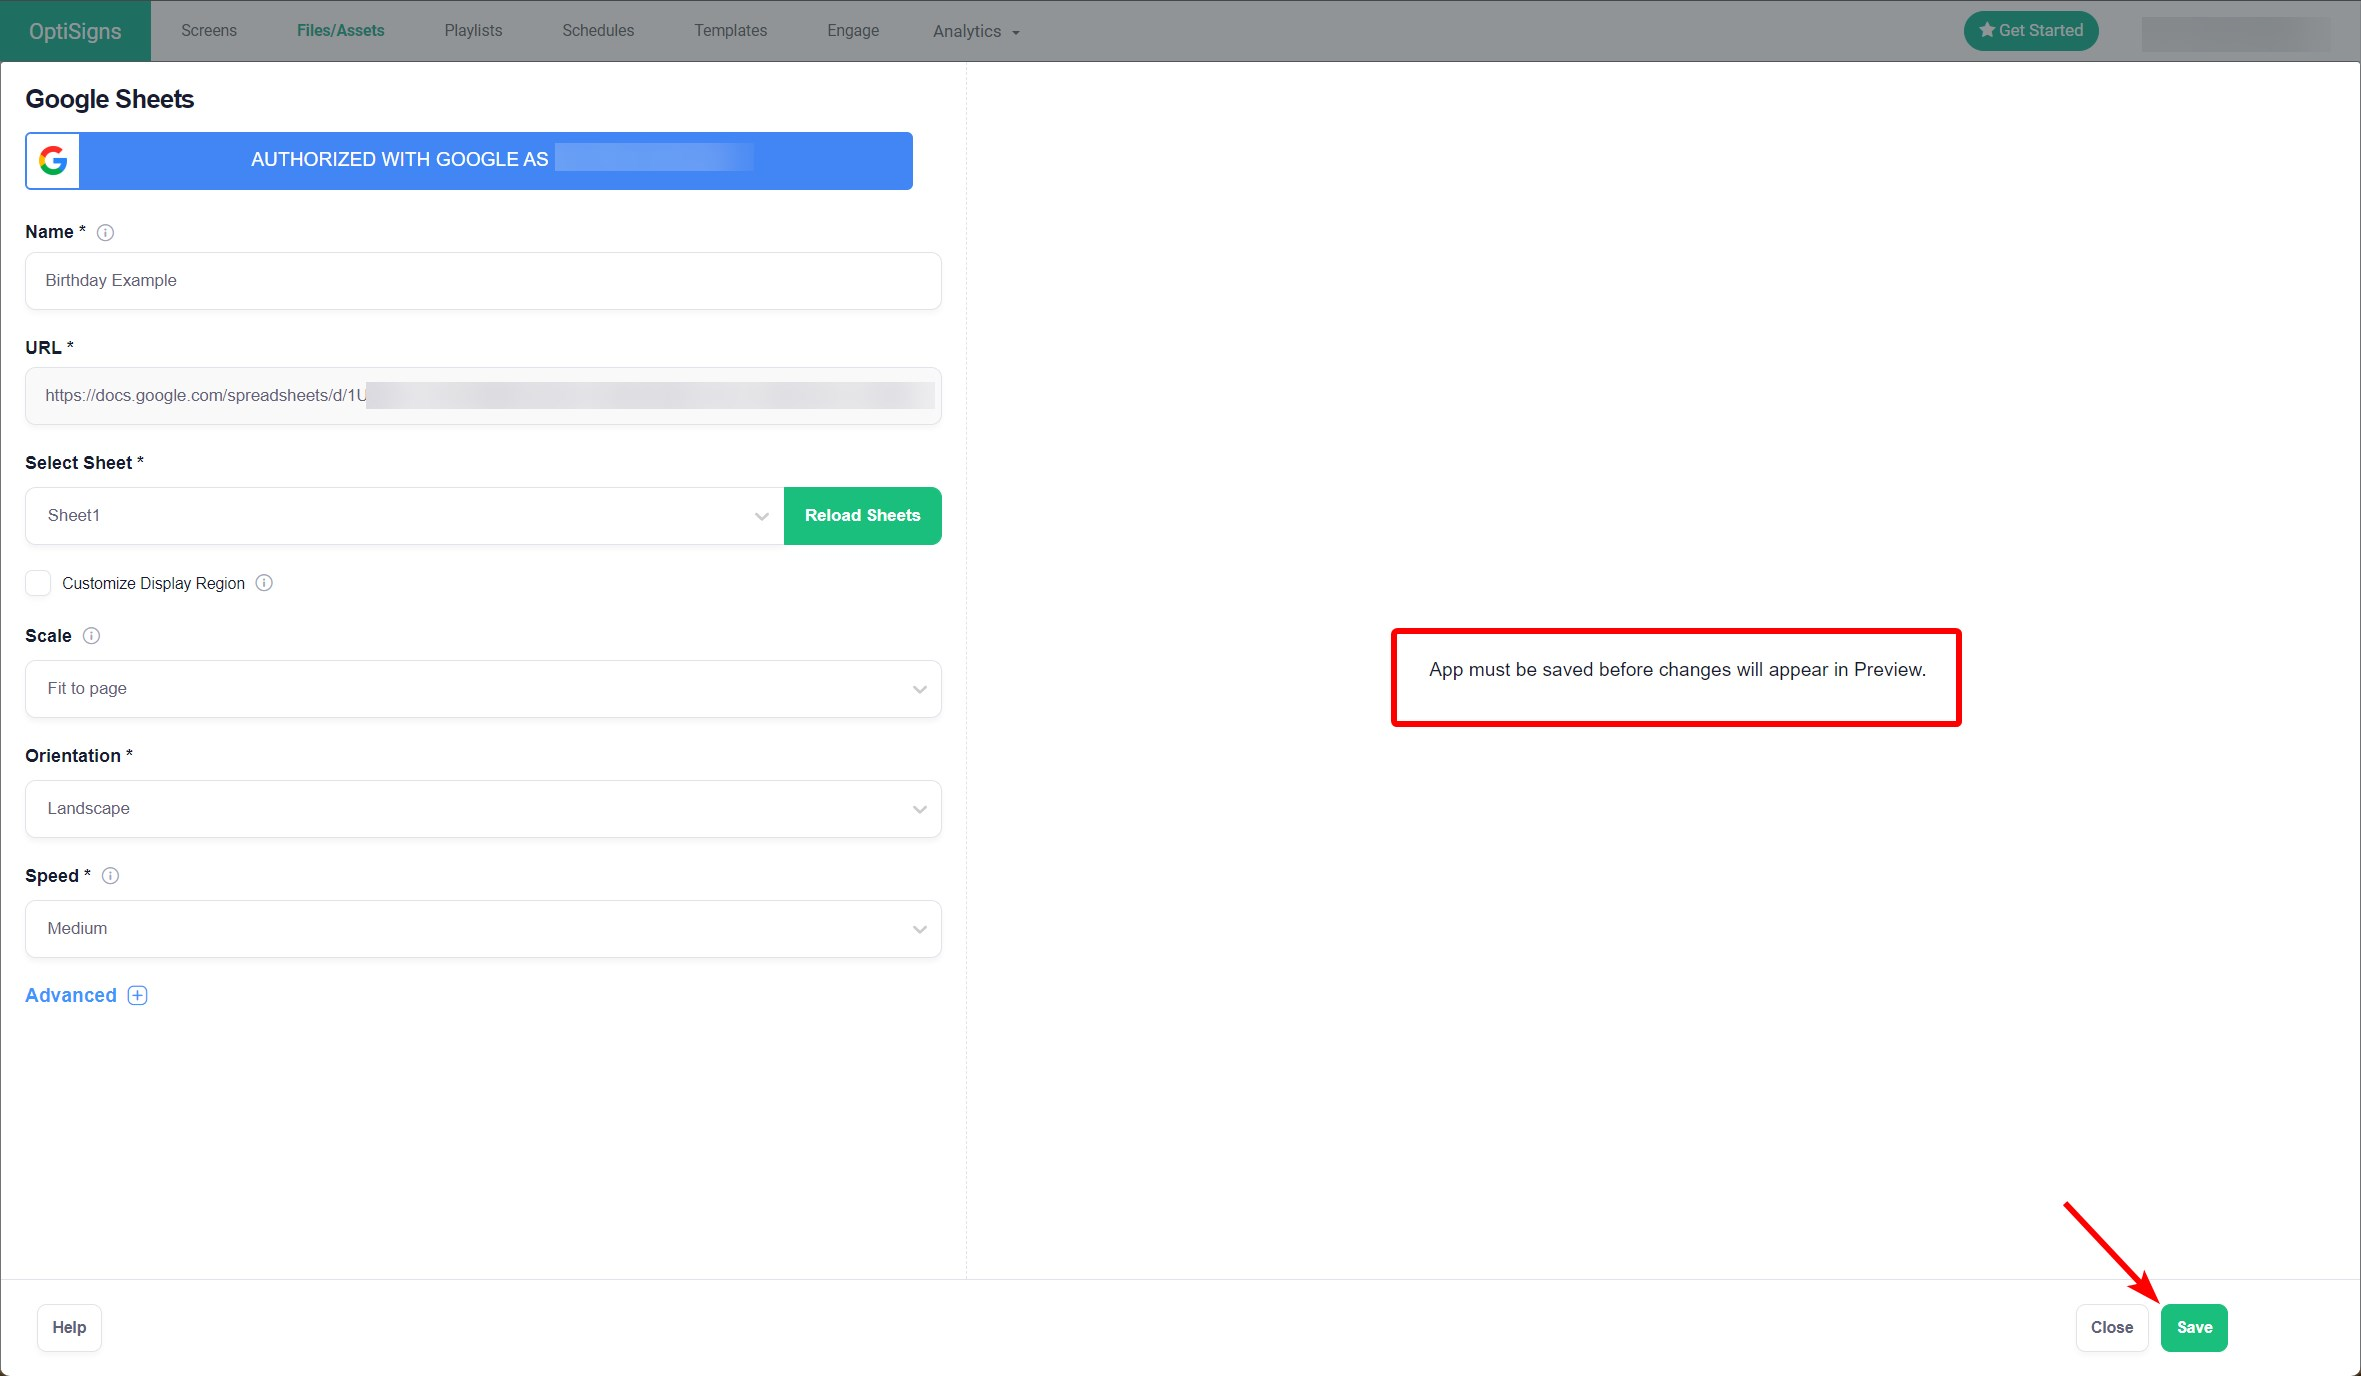
Task: Switch to the Schedules tab
Action: tap(597, 31)
